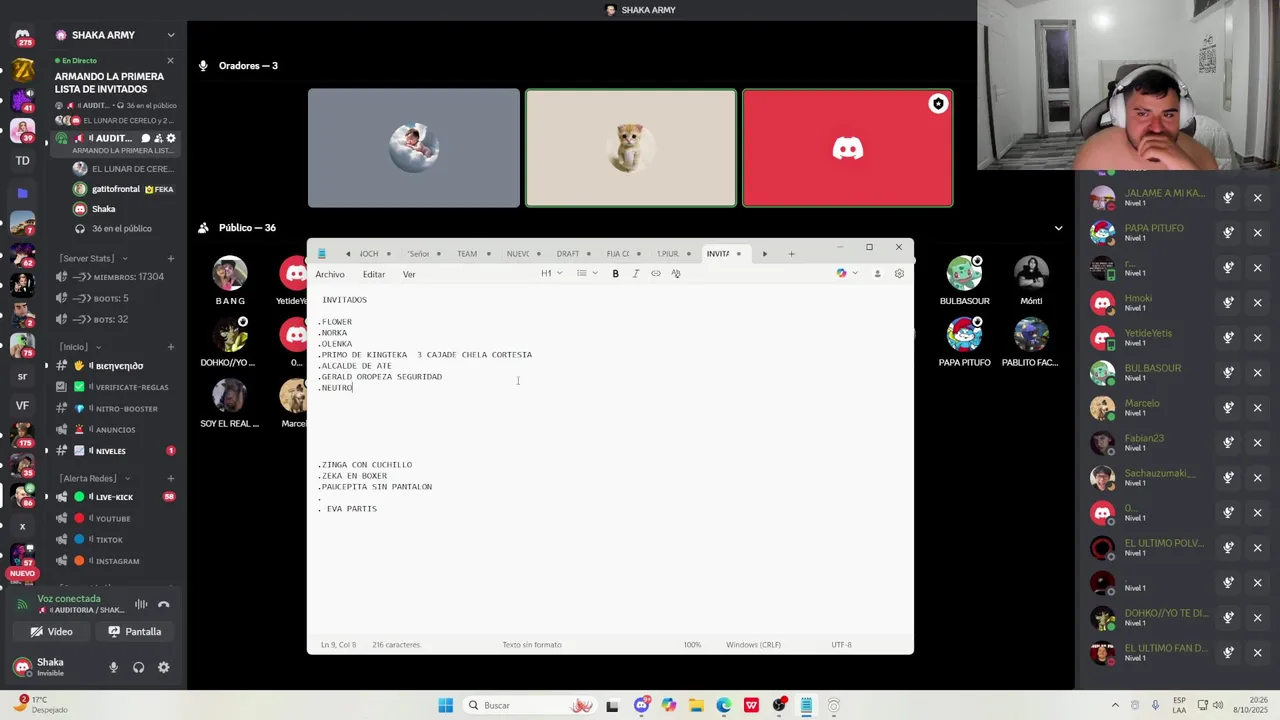1280x720 pixels.
Task: Open noise suppression voice settings
Action: [x=141, y=604]
